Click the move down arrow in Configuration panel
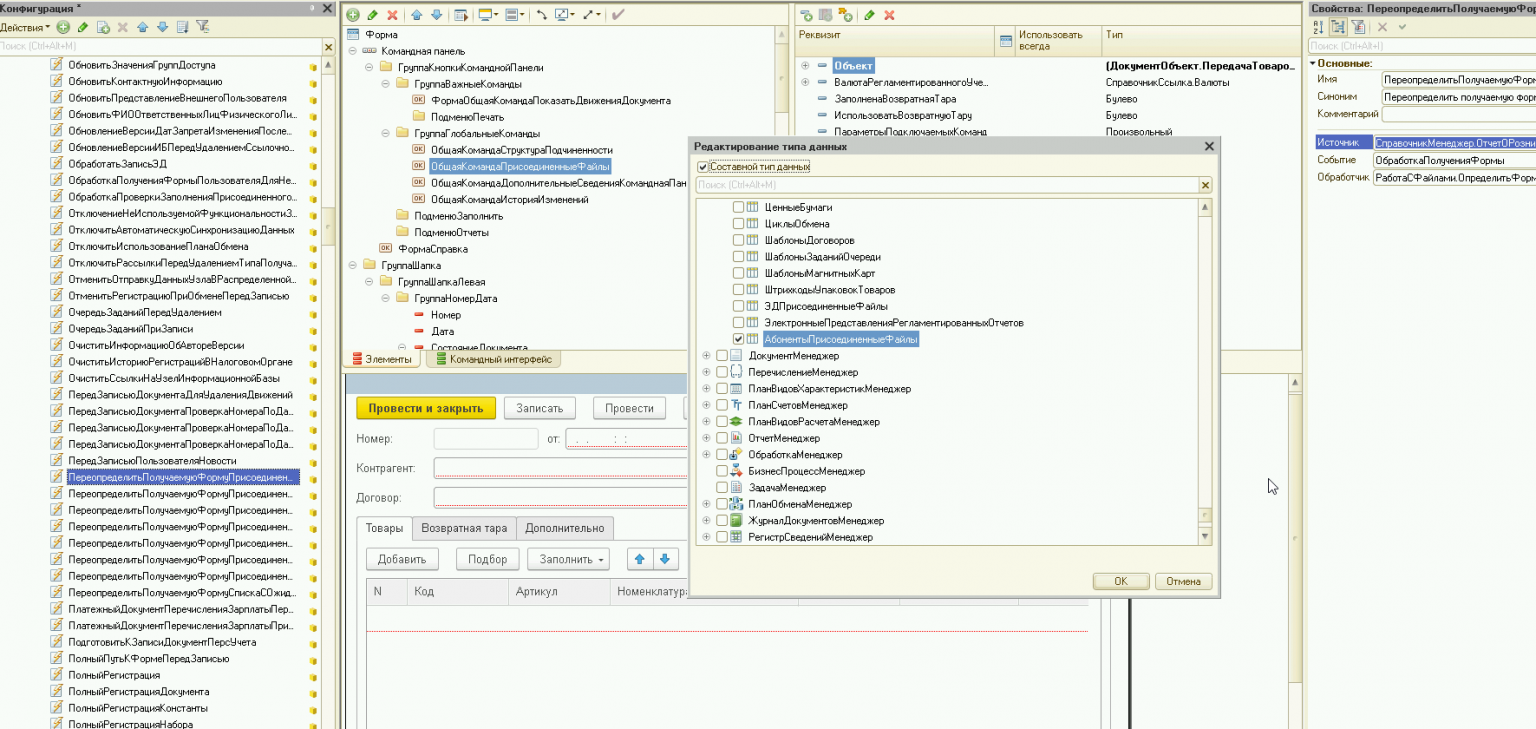The image size is (1536, 729). click(x=161, y=27)
